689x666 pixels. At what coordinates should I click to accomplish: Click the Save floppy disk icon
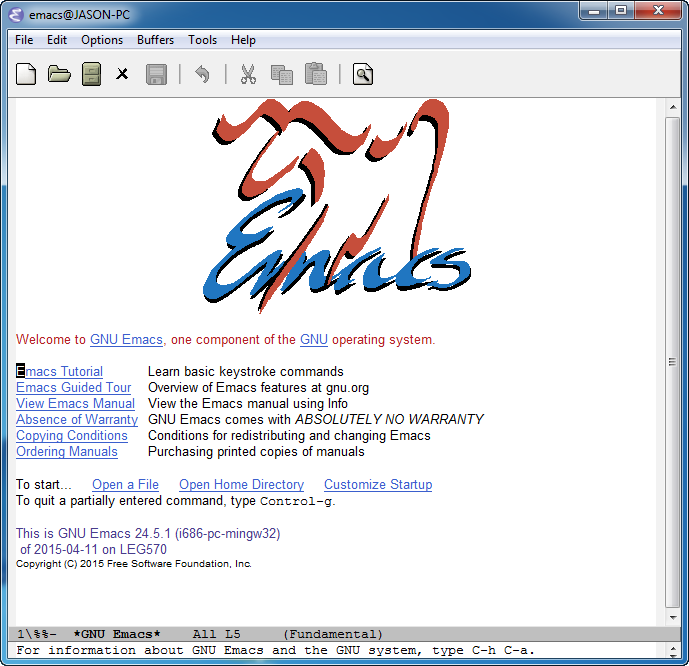tap(156, 74)
